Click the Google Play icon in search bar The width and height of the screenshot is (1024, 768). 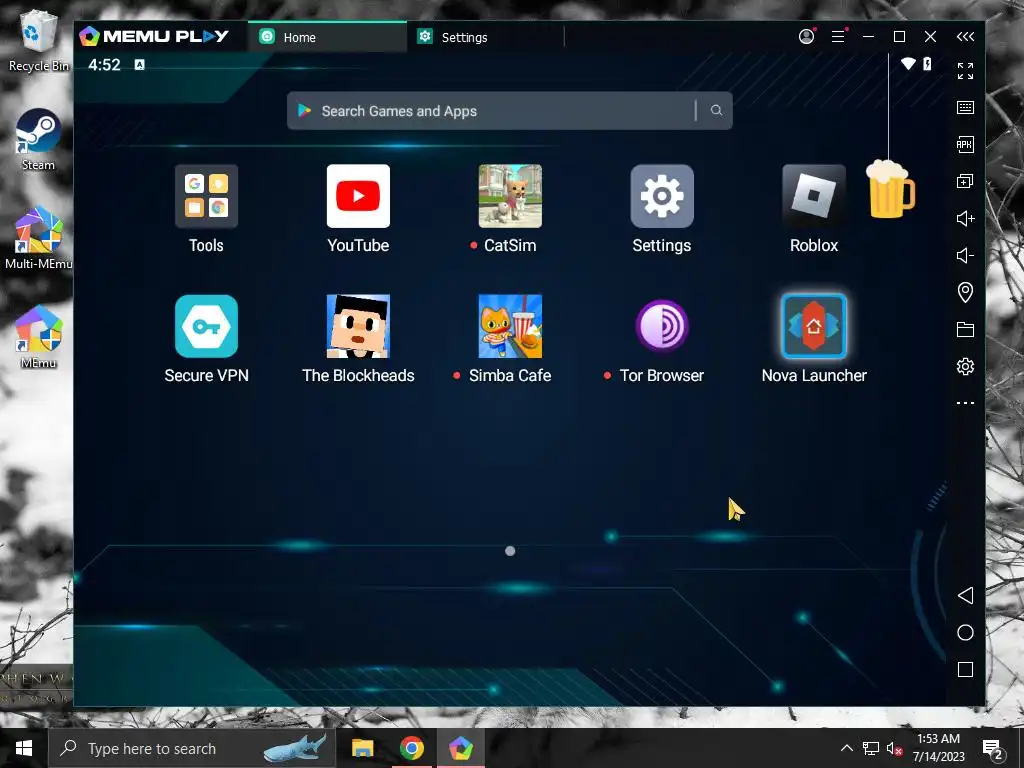304,110
